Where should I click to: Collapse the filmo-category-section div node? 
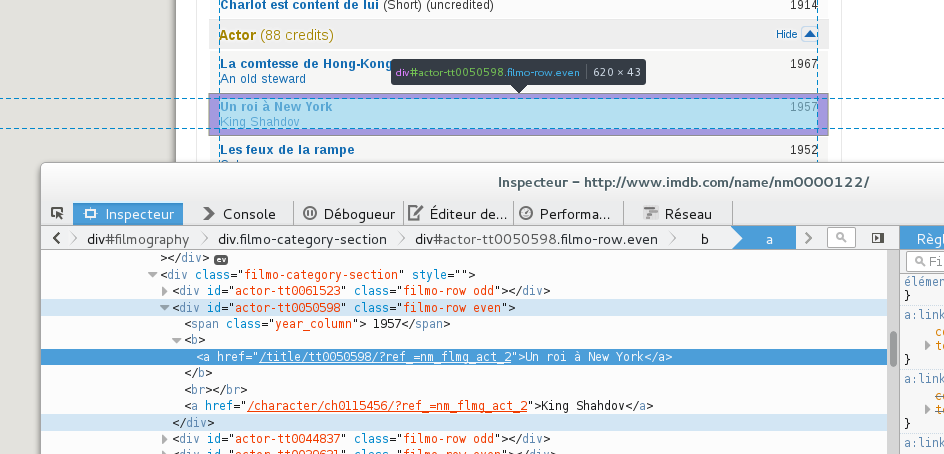tap(153, 275)
